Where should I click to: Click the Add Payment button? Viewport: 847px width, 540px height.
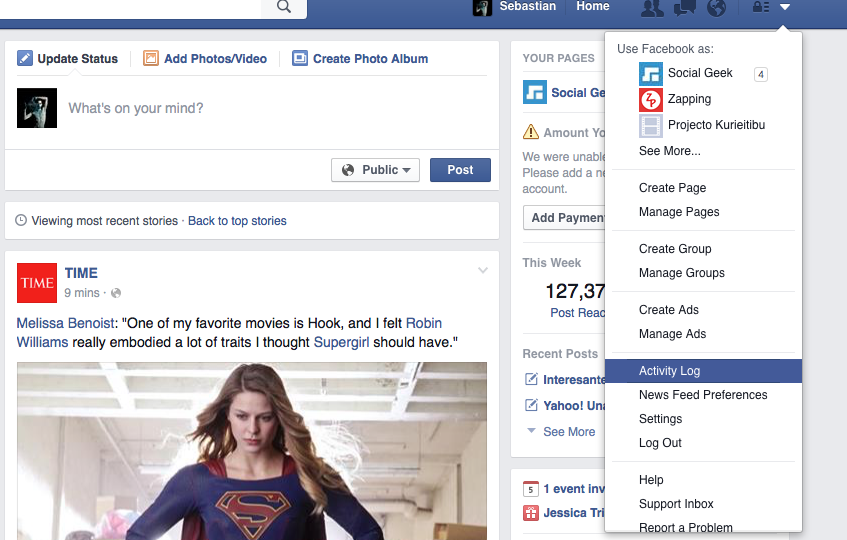pyautogui.click(x=564, y=218)
